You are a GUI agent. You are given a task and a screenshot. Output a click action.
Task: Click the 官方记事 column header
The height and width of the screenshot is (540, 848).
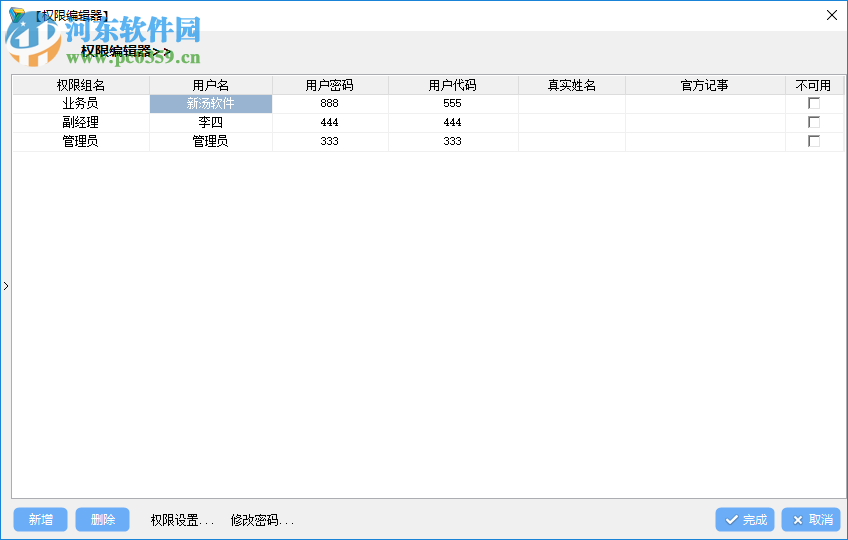coord(705,85)
